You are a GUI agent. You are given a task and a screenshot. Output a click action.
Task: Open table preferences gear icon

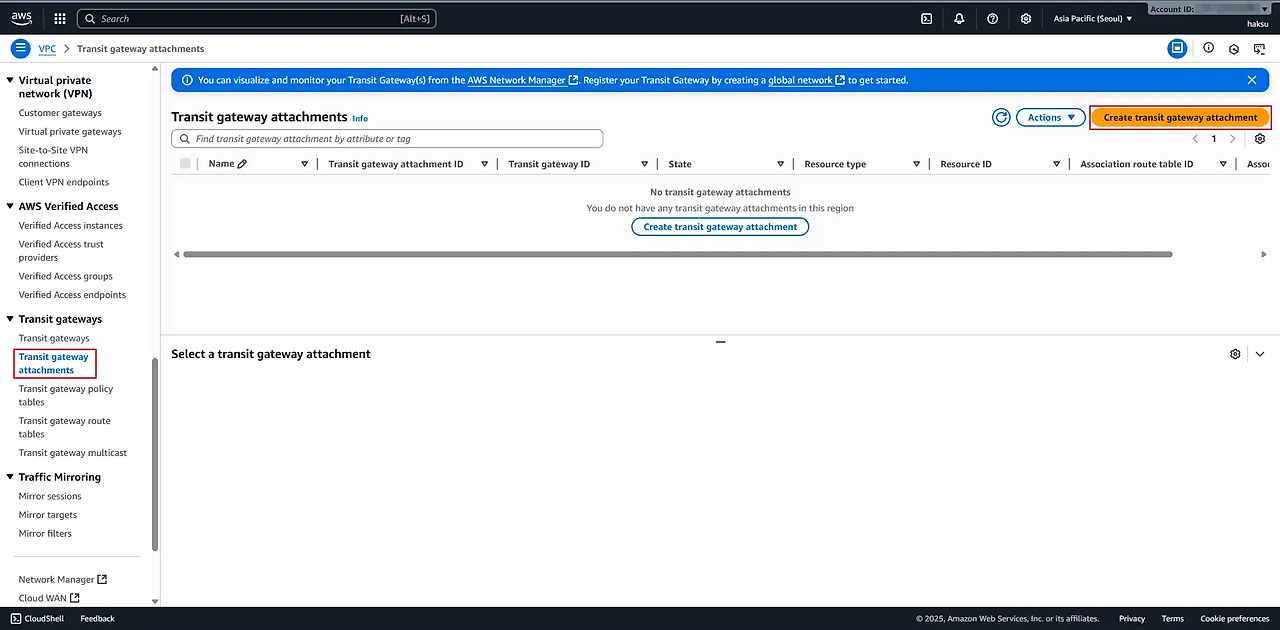tap(1259, 139)
